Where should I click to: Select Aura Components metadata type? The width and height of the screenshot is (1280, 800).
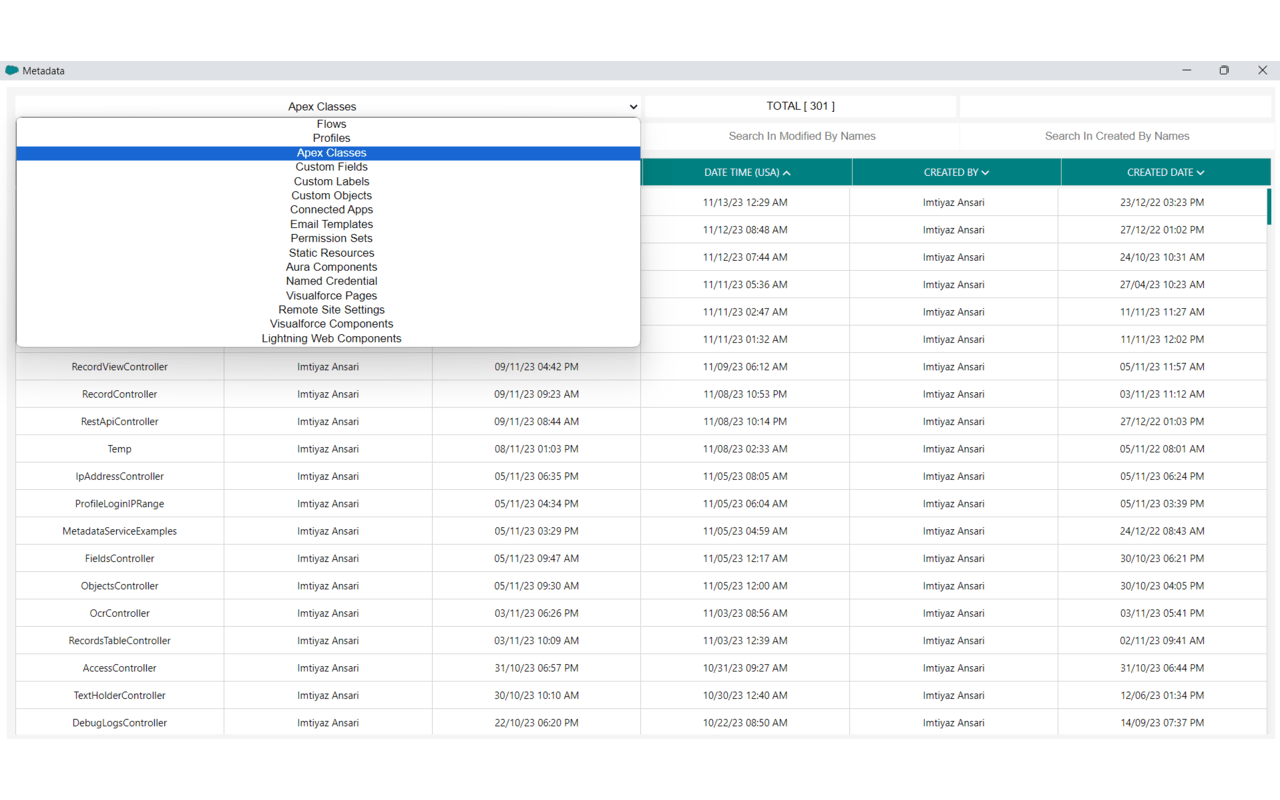[x=331, y=267]
